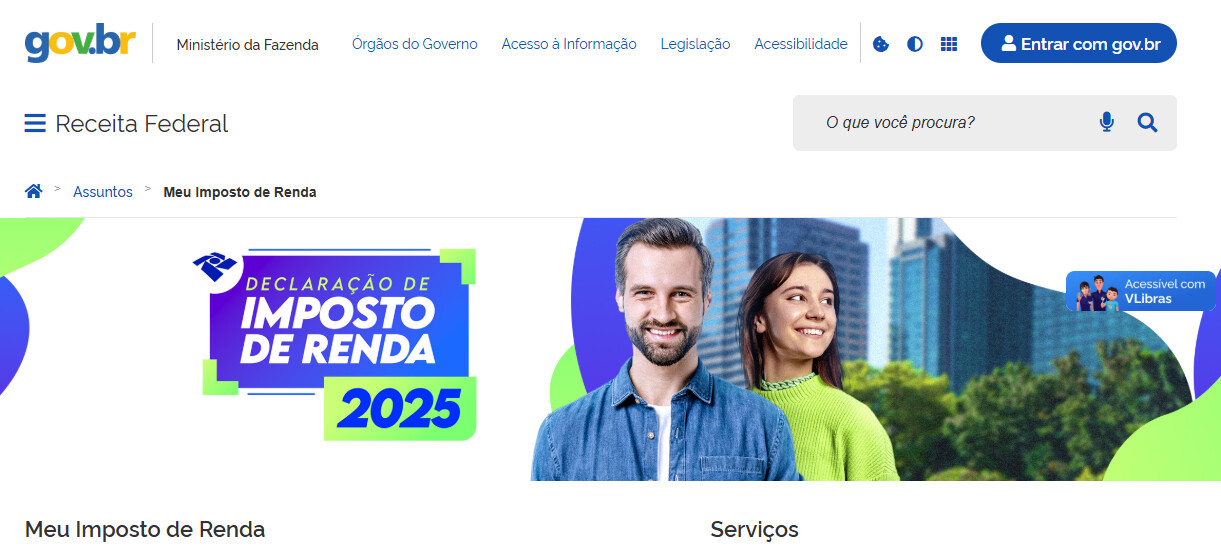Open the VLibras accessibility widget
1221x560 pixels.
1141,291
